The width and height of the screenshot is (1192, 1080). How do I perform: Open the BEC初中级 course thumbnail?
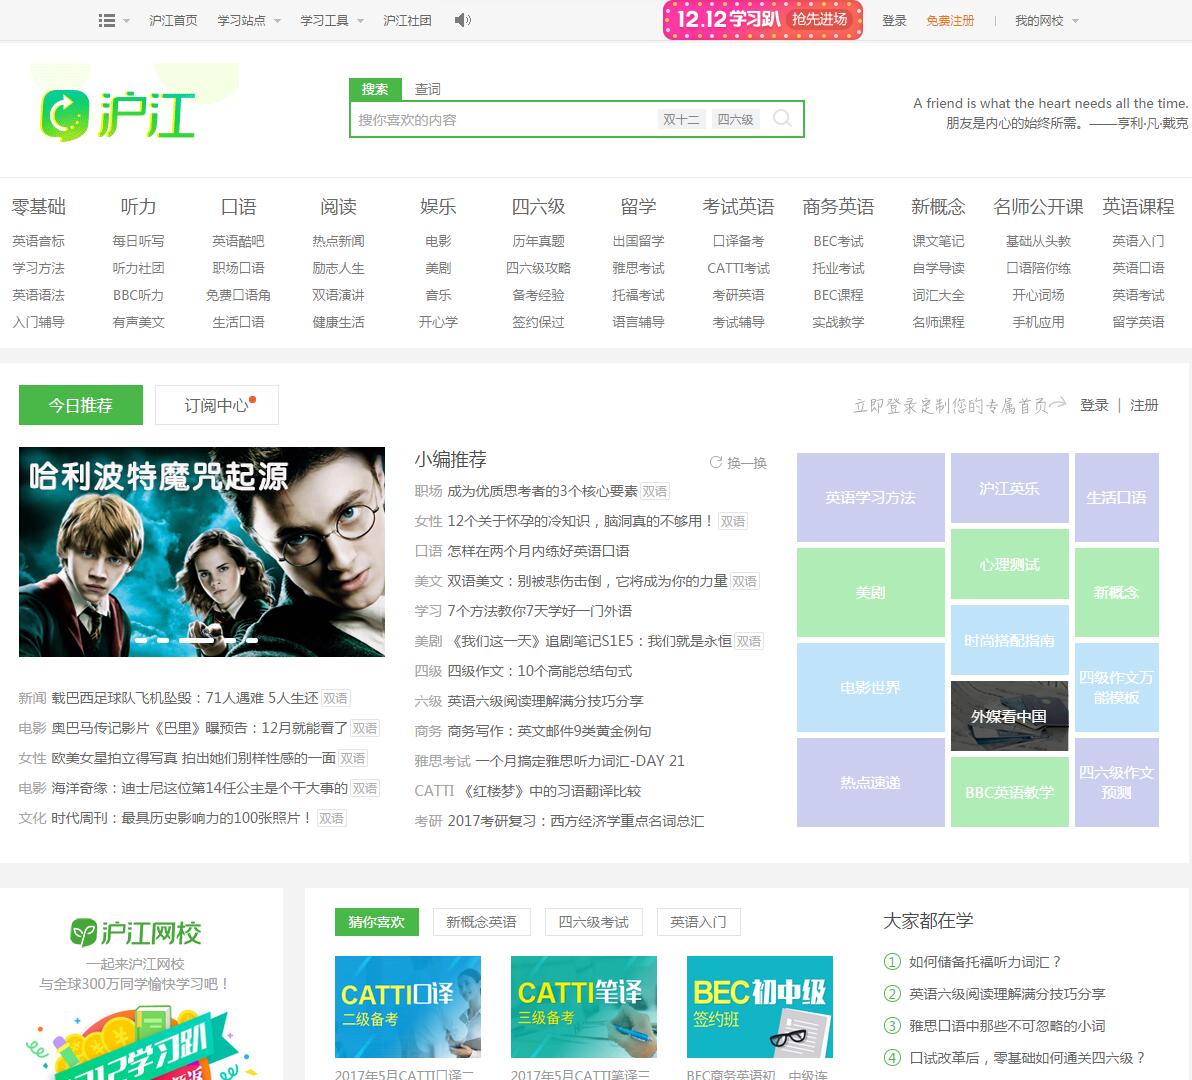(x=759, y=1006)
